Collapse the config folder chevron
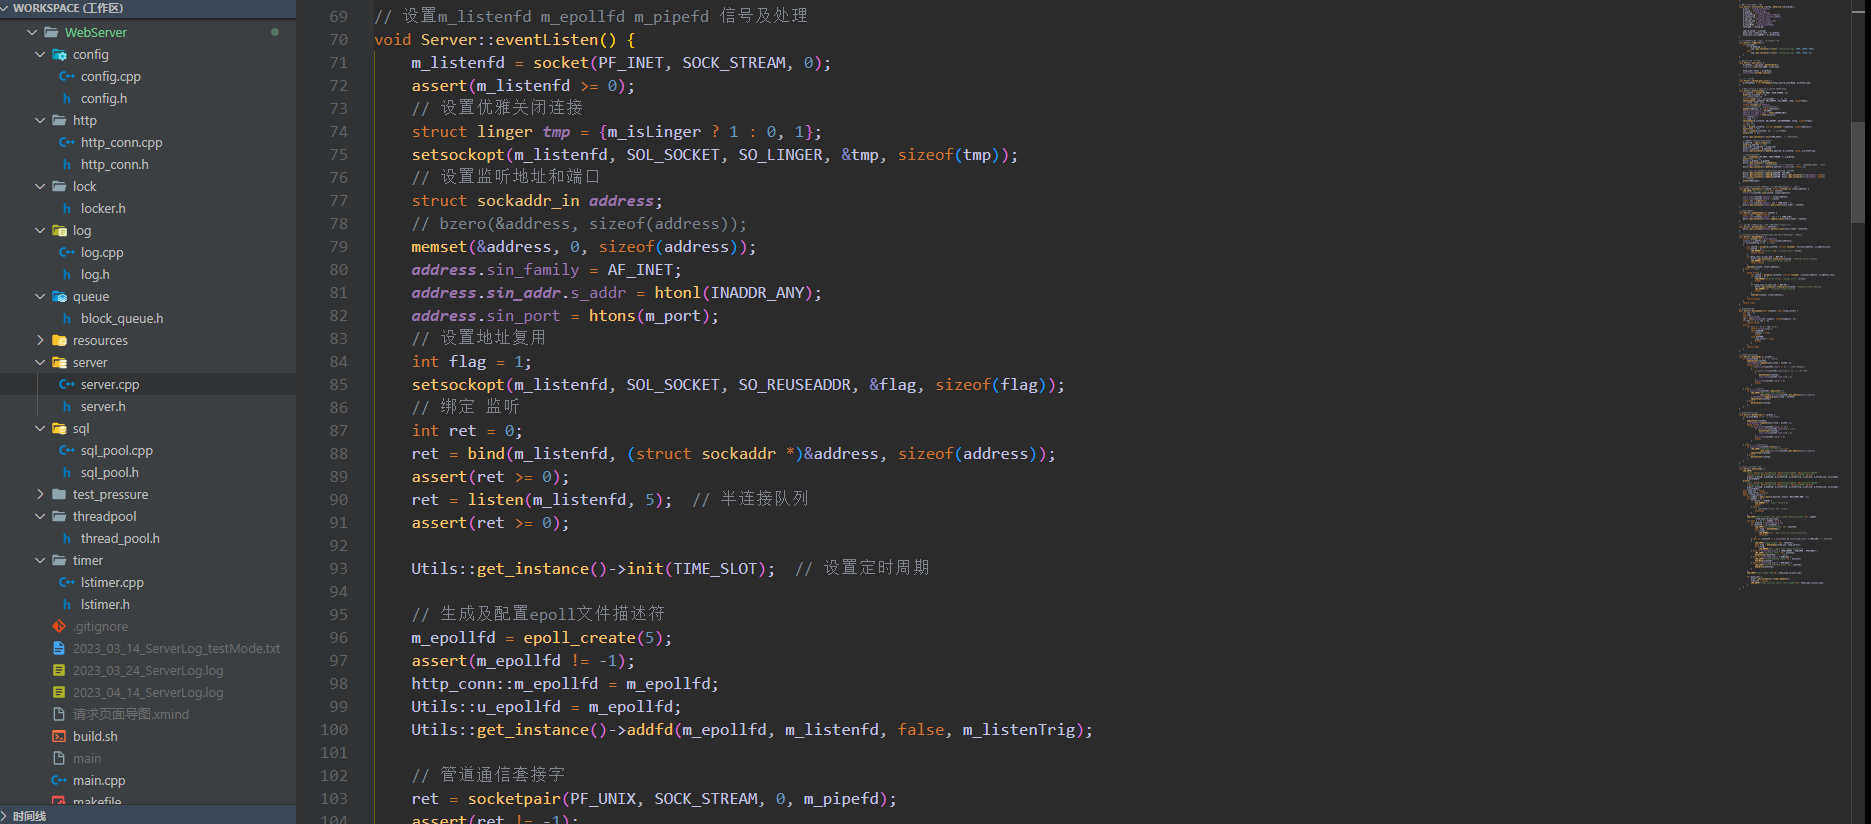1871x824 pixels. tap(40, 54)
